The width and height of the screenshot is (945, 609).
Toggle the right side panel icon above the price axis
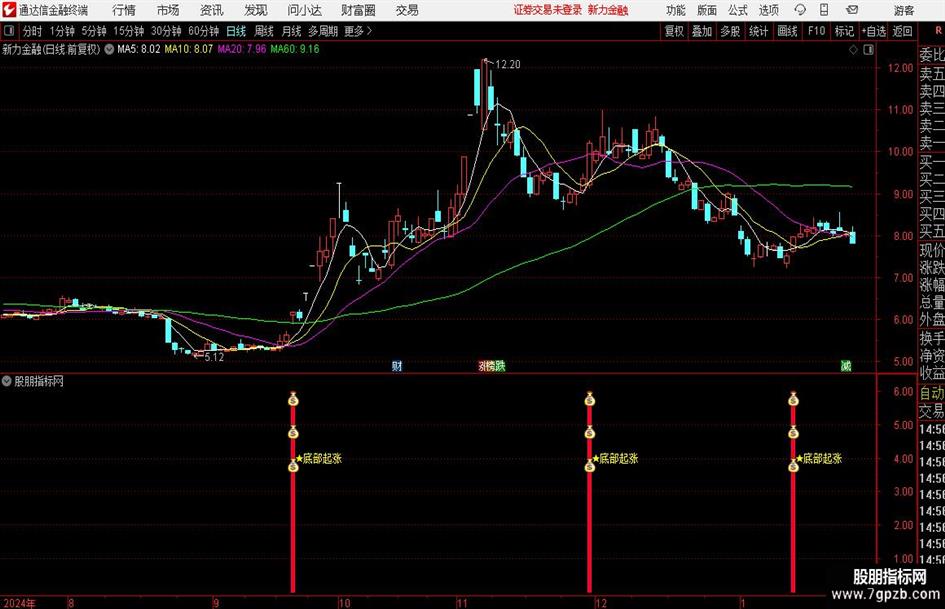click(868, 50)
